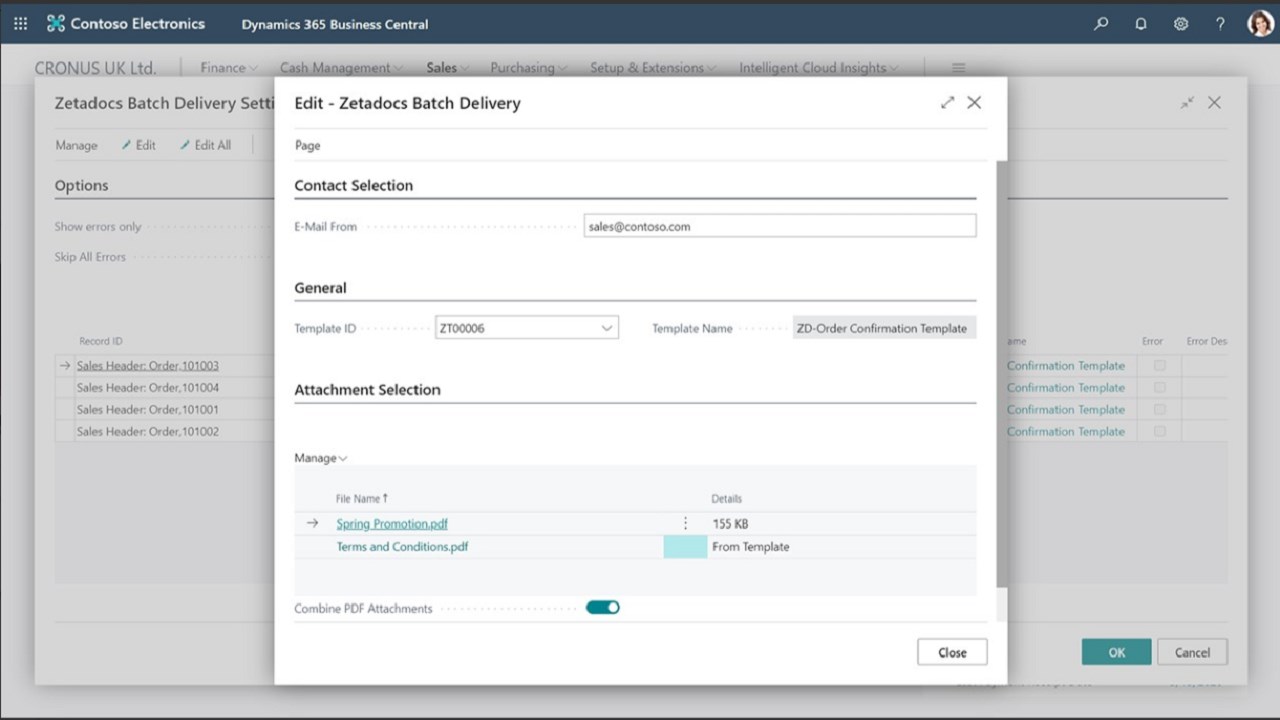Viewport: 1280px width, 720px height.
Task: Check Error box for Order 101003
Action: 1160,366
